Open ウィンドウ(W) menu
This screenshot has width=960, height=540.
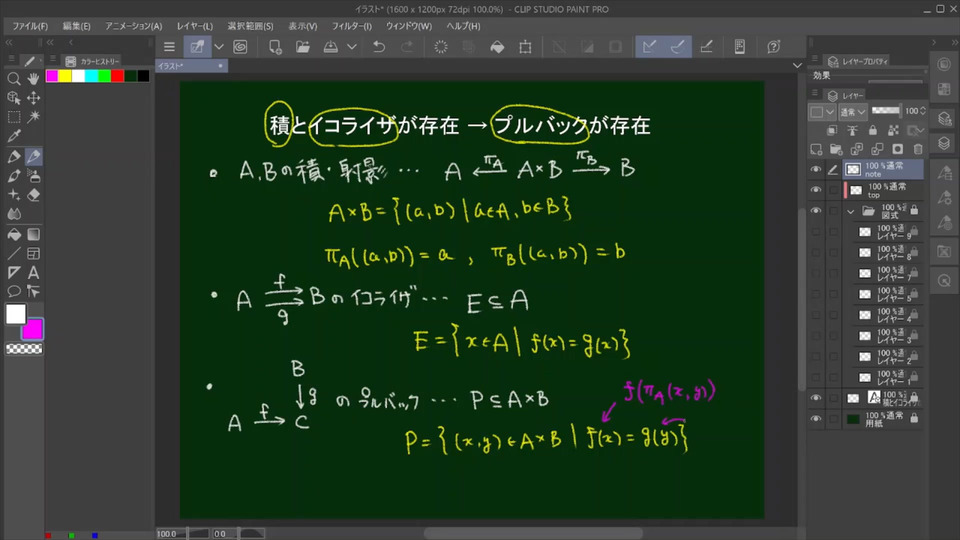coord(409,26)
